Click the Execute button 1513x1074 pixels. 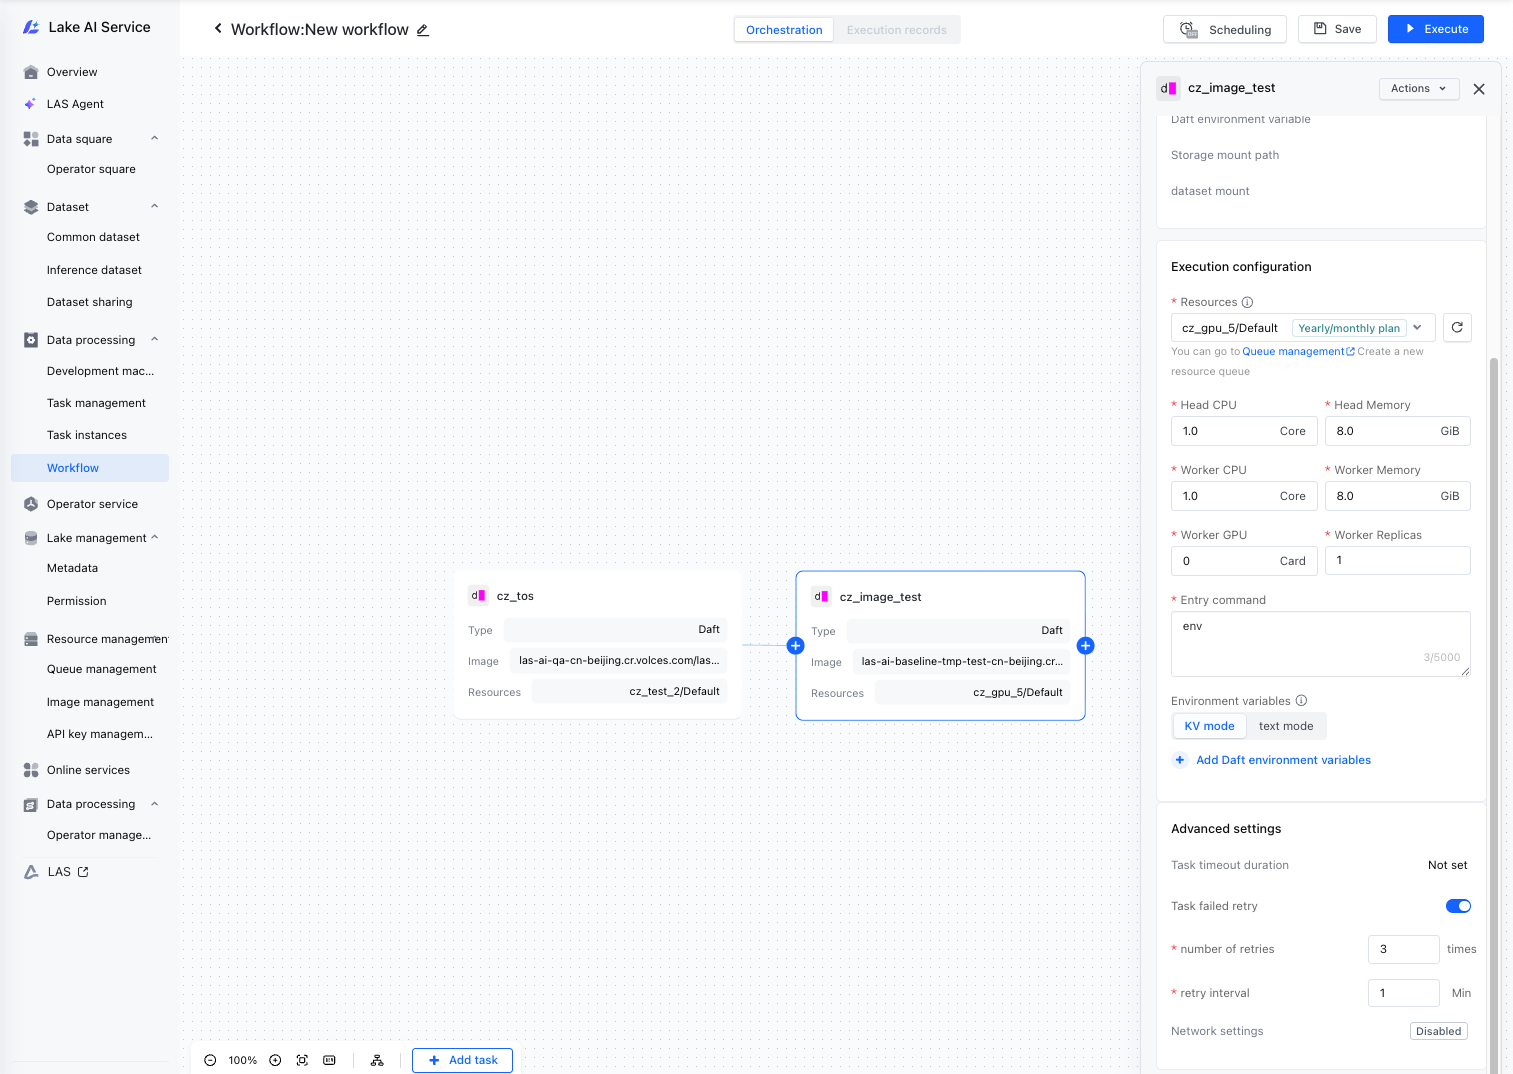pyautogui.click(x=1436, y=29)
